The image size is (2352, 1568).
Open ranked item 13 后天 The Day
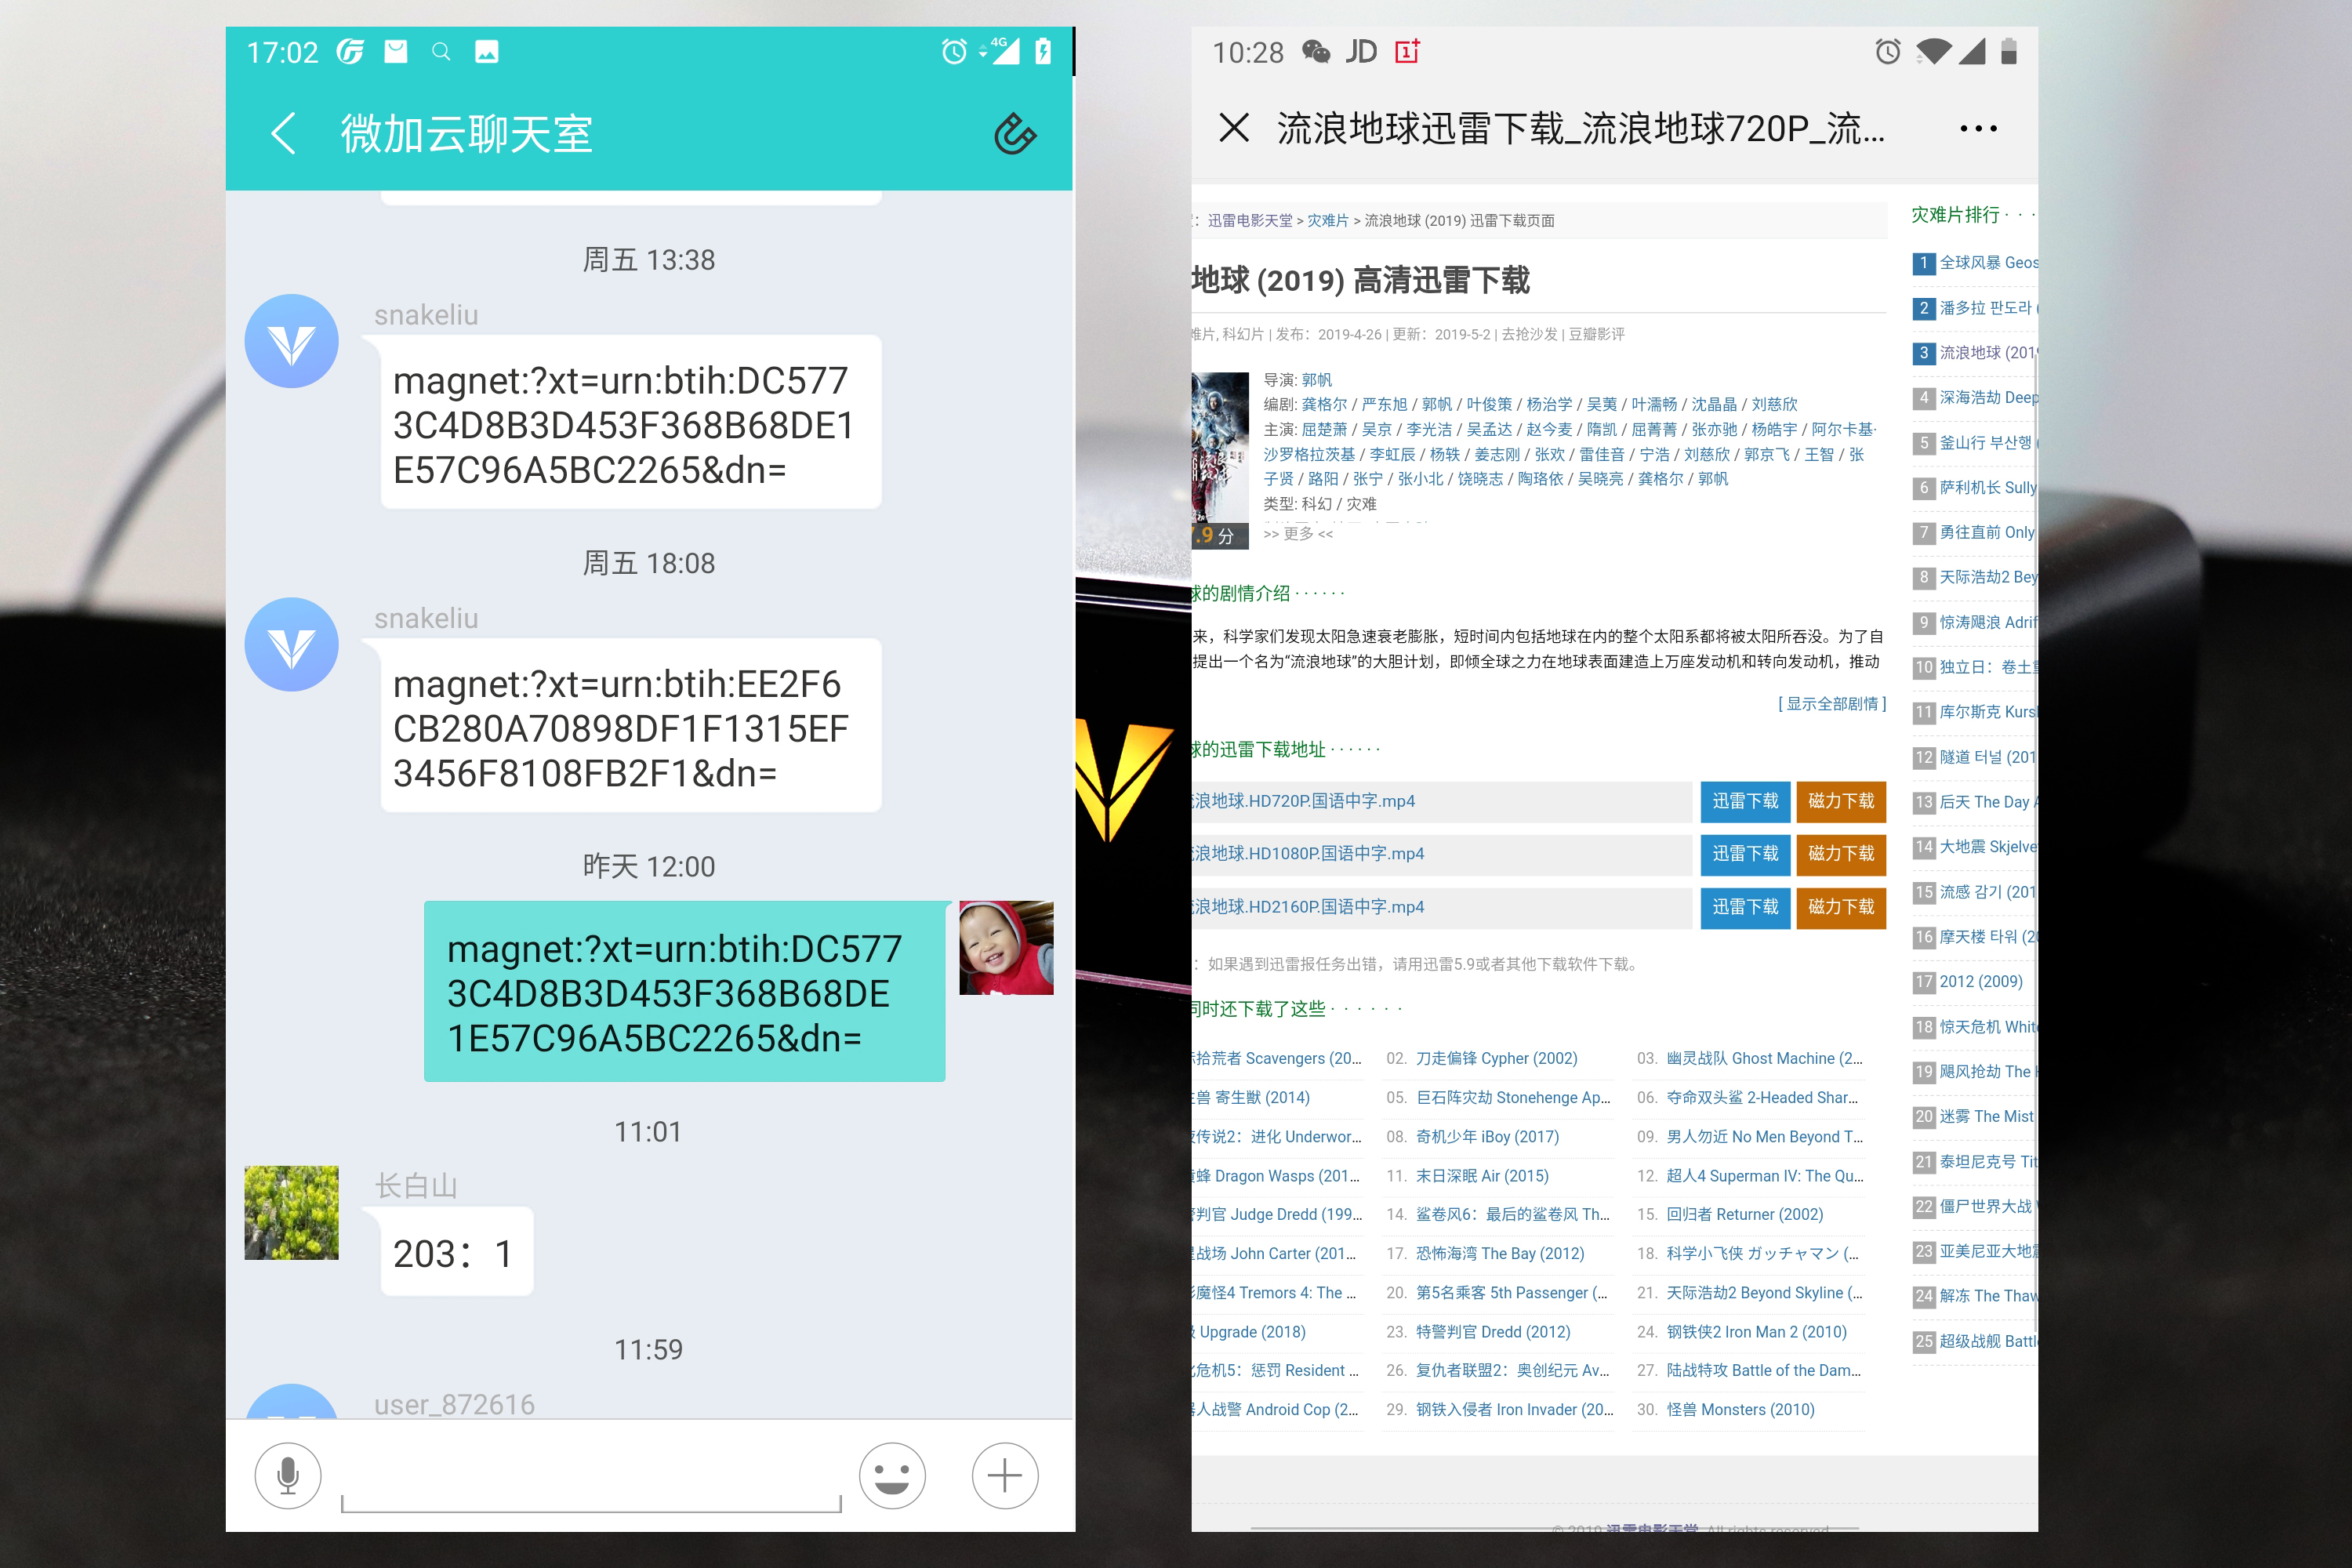1988,802
